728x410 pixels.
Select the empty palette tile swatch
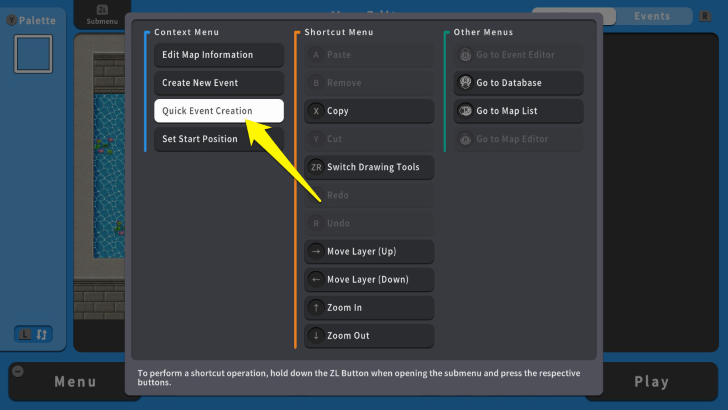point(33,54)
